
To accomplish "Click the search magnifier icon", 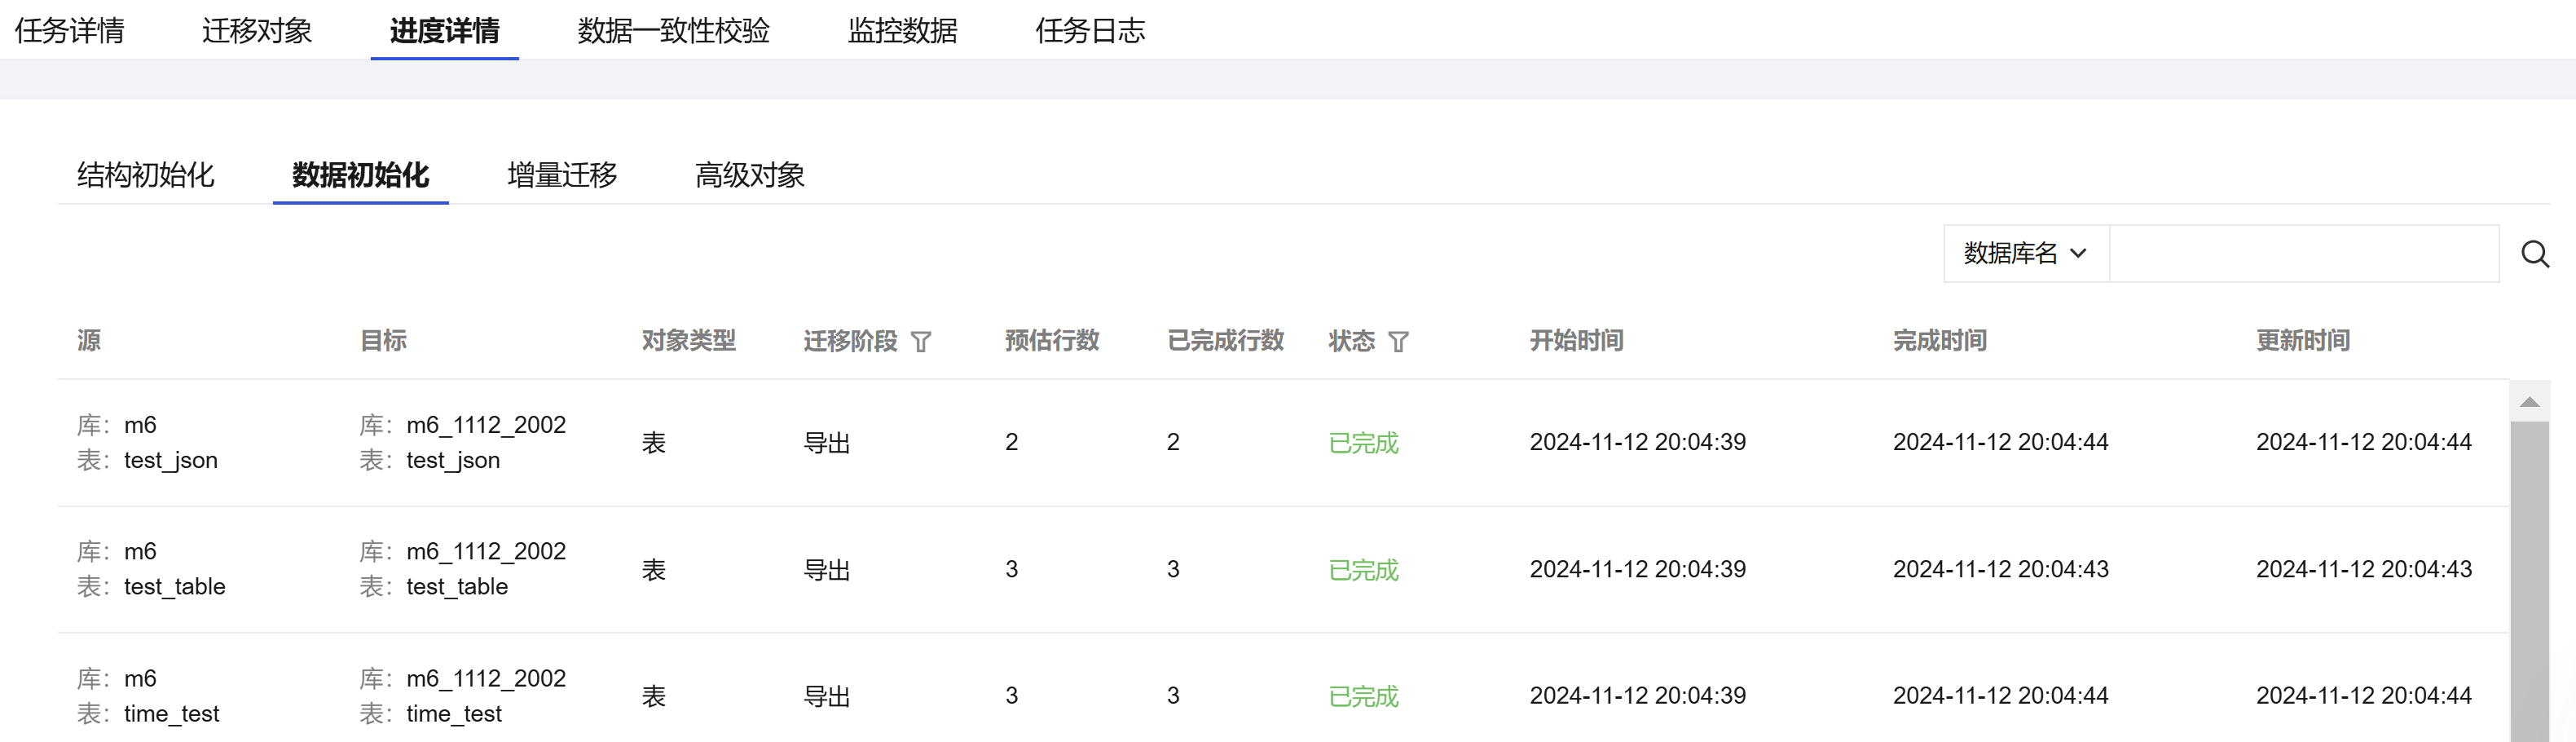I will pos(2534,254).
